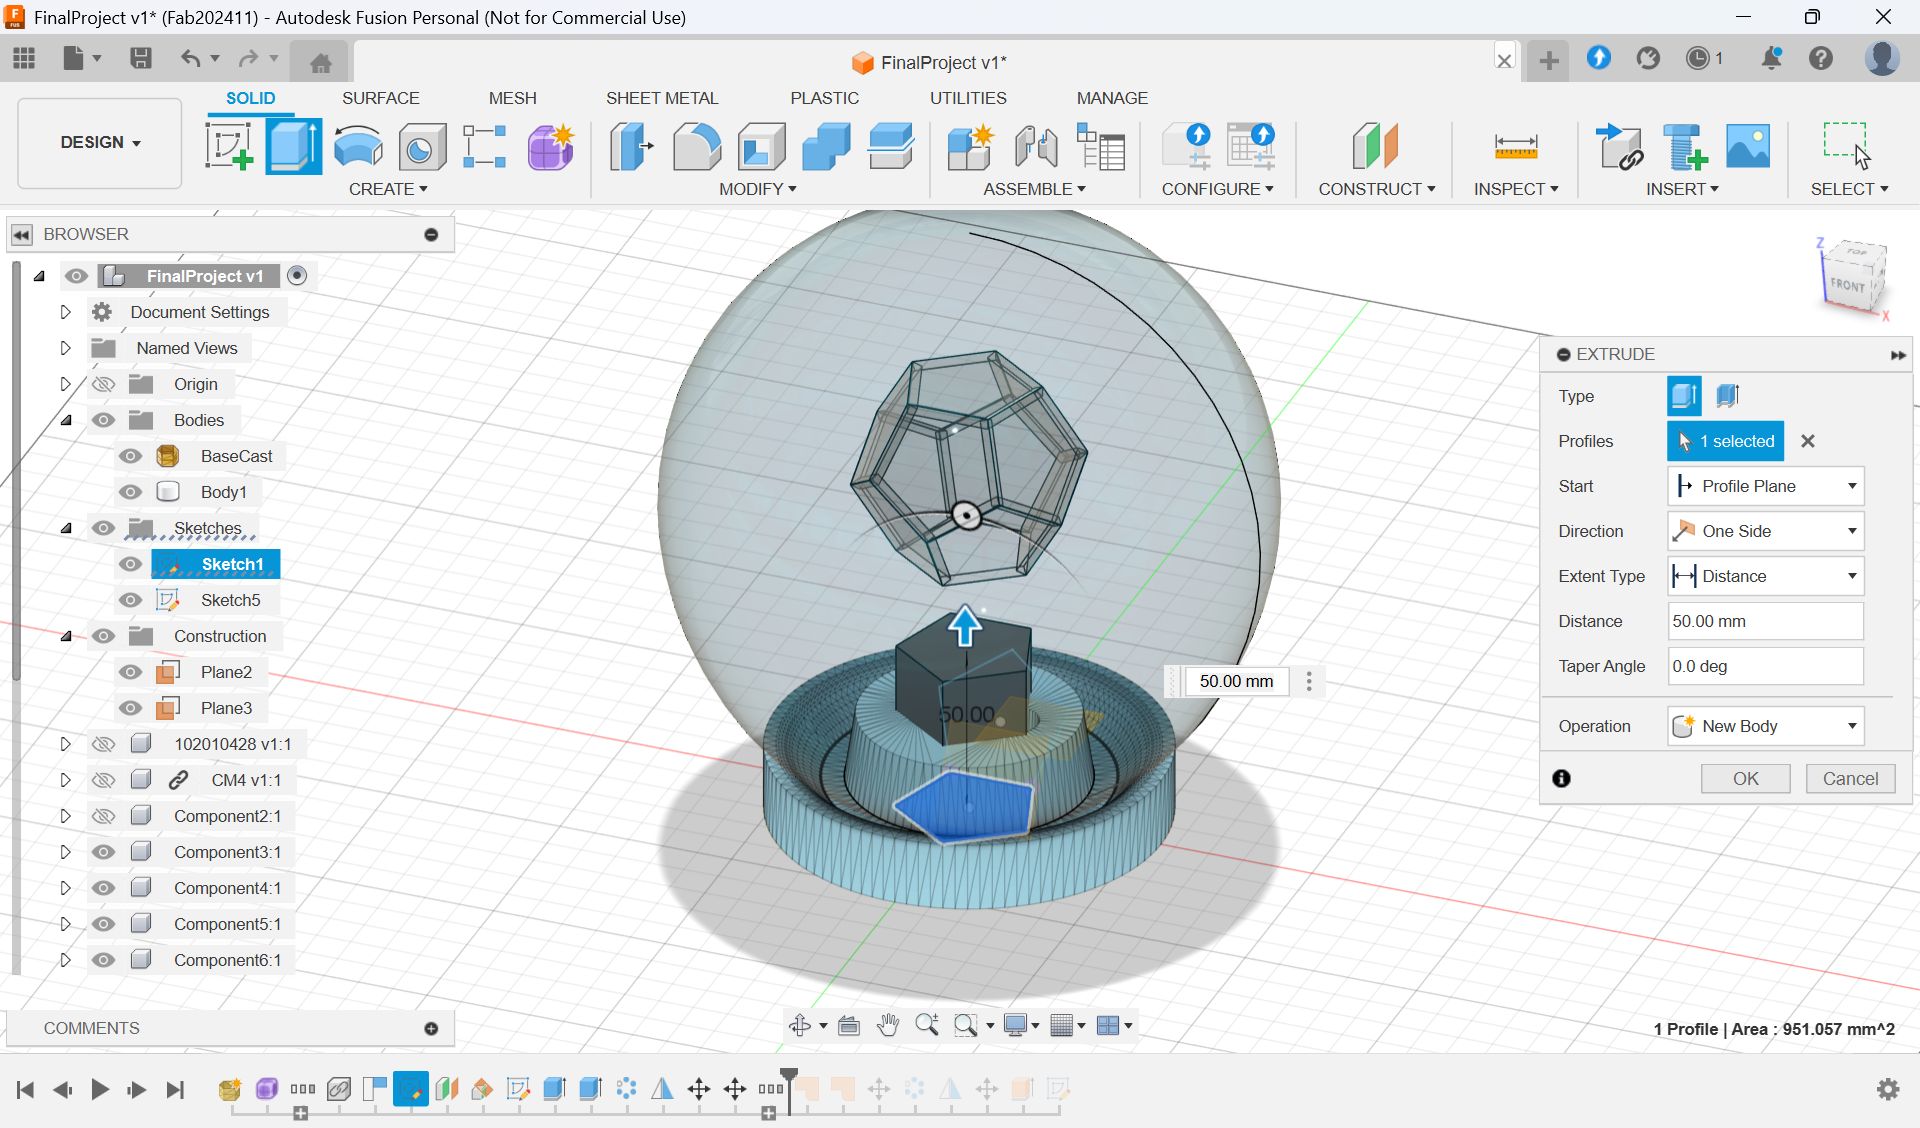Show the Origin folder
The image size is (1920, 1128).
tap(103, 384)
